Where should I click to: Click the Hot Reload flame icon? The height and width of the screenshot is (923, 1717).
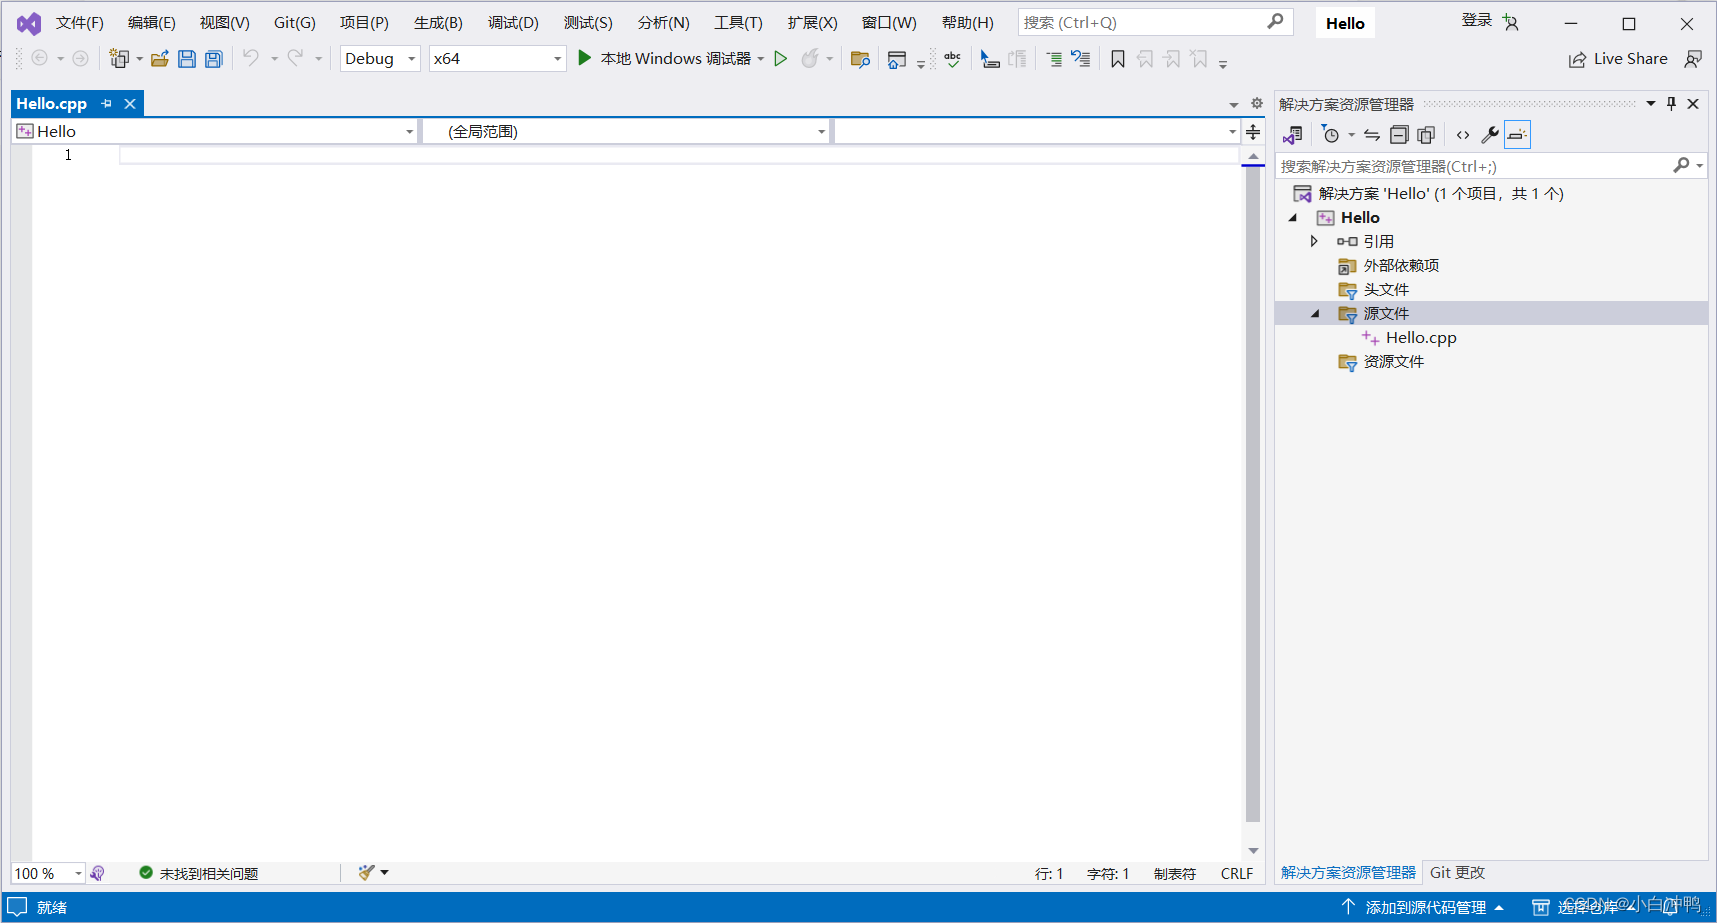point(810,59)
